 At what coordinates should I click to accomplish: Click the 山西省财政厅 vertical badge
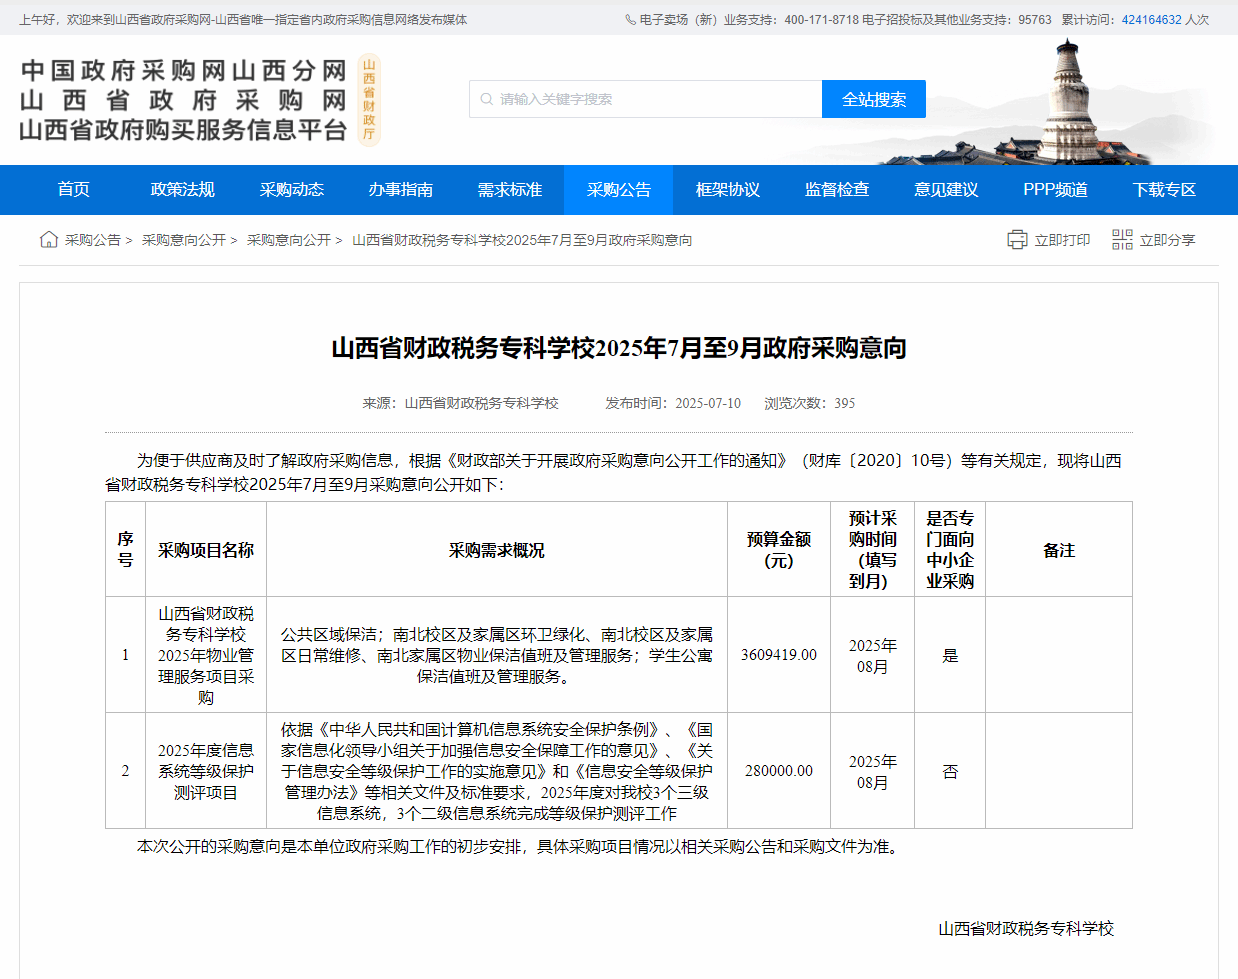tap(369, 100)
